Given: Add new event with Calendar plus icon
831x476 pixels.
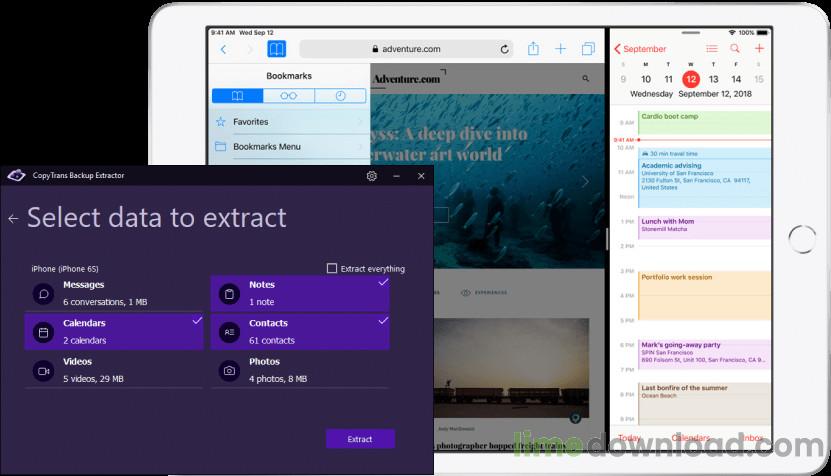Looking at the screenshot, I should 759,48.
